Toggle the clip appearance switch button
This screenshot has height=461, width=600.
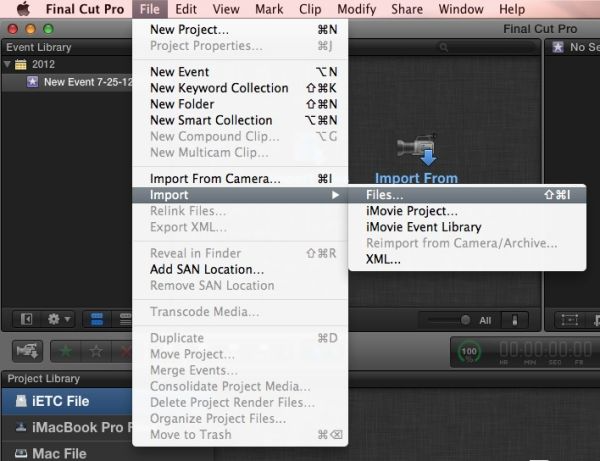(x=515, y=320)
